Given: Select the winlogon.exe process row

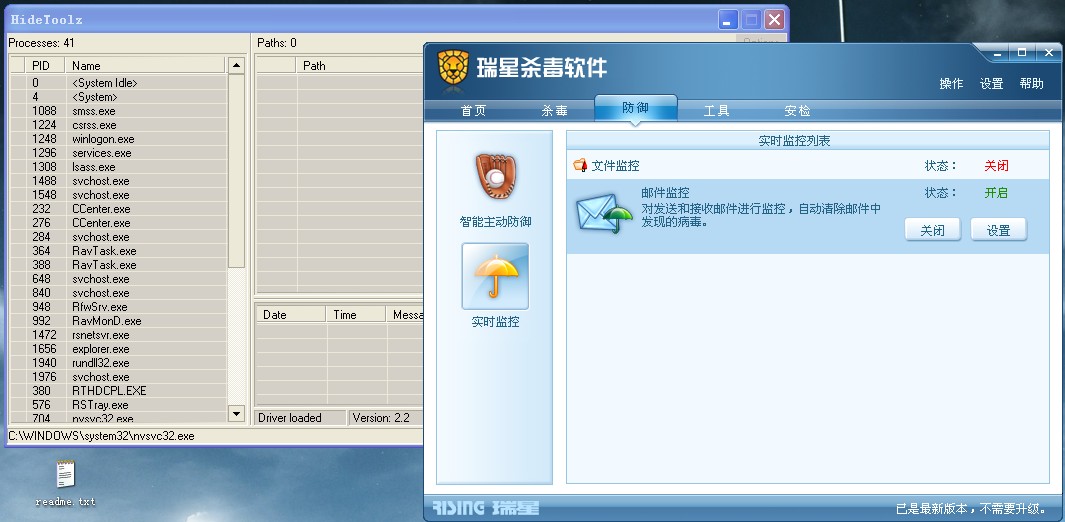Looking at the screenshot, I should pyautogui.click(x=118, y=138).
